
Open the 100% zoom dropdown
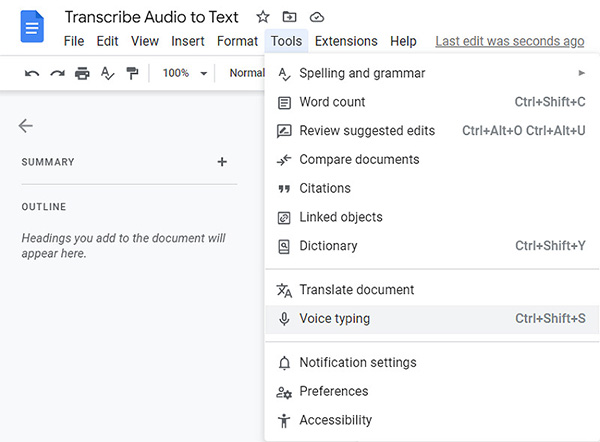pos(185,73)
